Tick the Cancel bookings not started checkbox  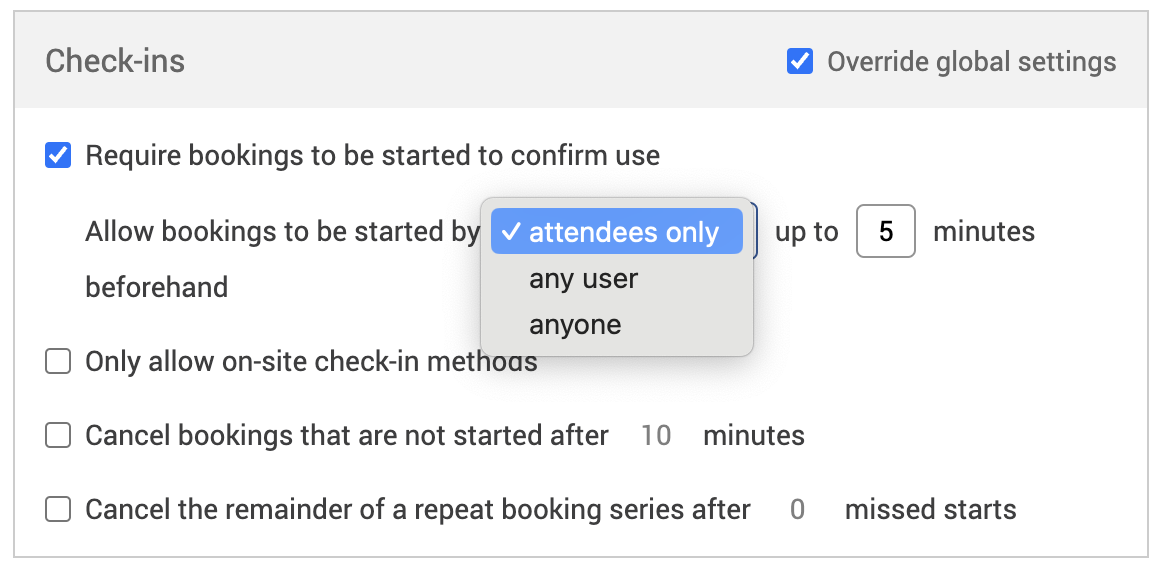pos(59,436)
